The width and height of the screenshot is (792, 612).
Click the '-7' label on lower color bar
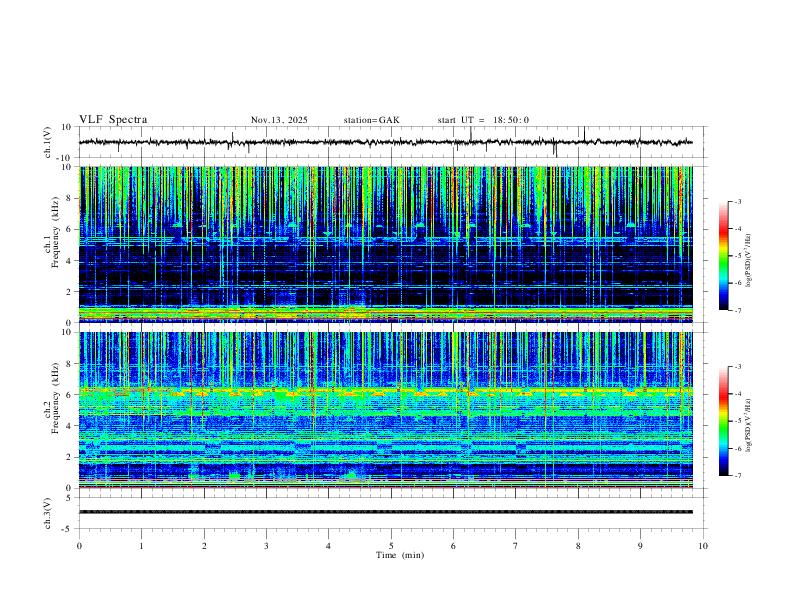click(x=737, y=476)
